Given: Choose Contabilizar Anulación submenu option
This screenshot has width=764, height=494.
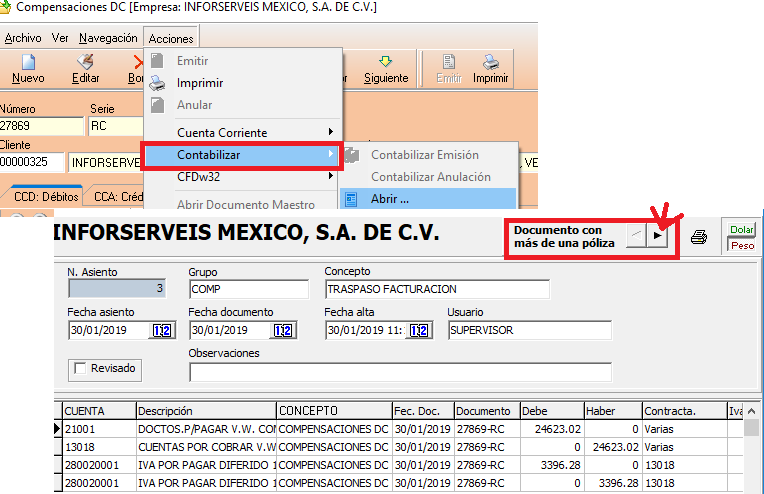Looking at the screenshot, I should (x=429, y=177).
